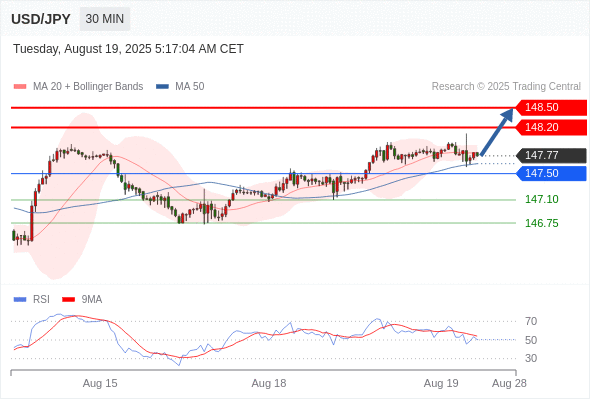
Task: Toggle the MA 50 legend entry
Action: pyautogui.click(x=180, y=87)
